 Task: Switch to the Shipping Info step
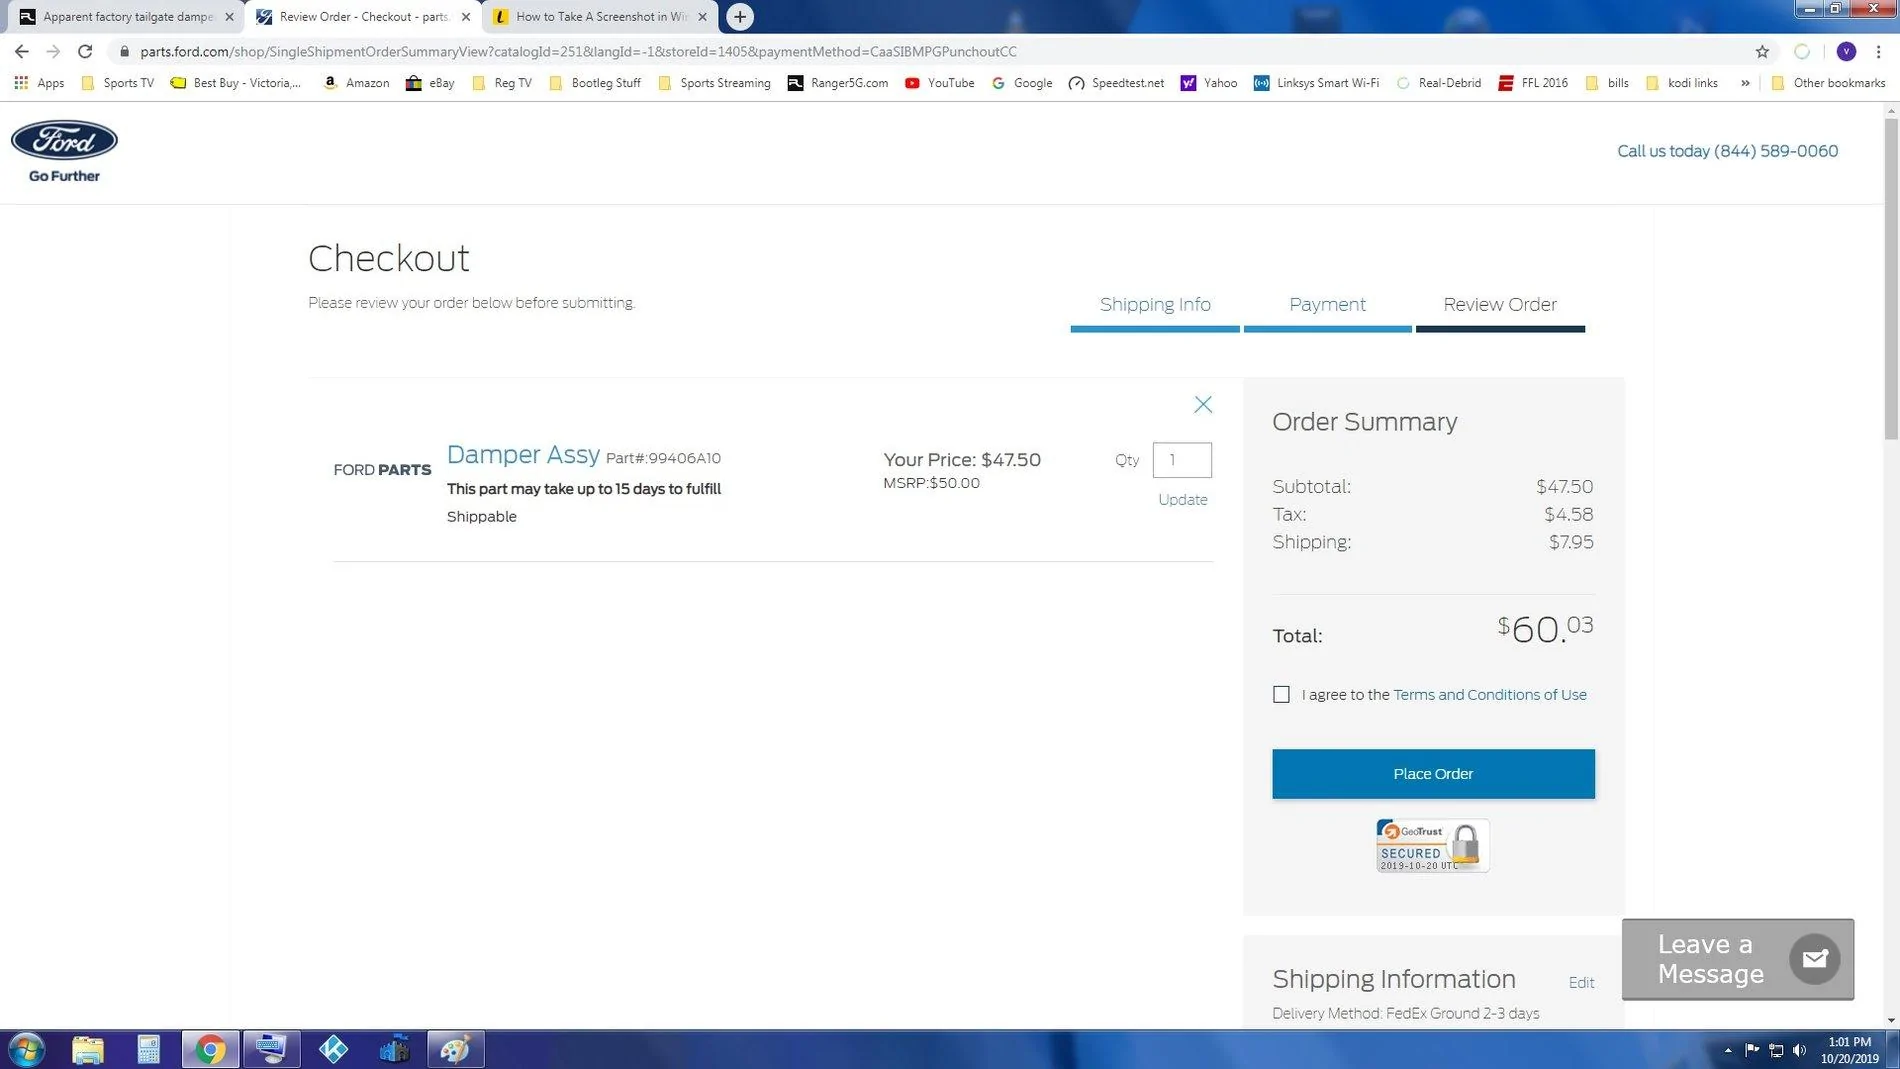(1155, 305)
